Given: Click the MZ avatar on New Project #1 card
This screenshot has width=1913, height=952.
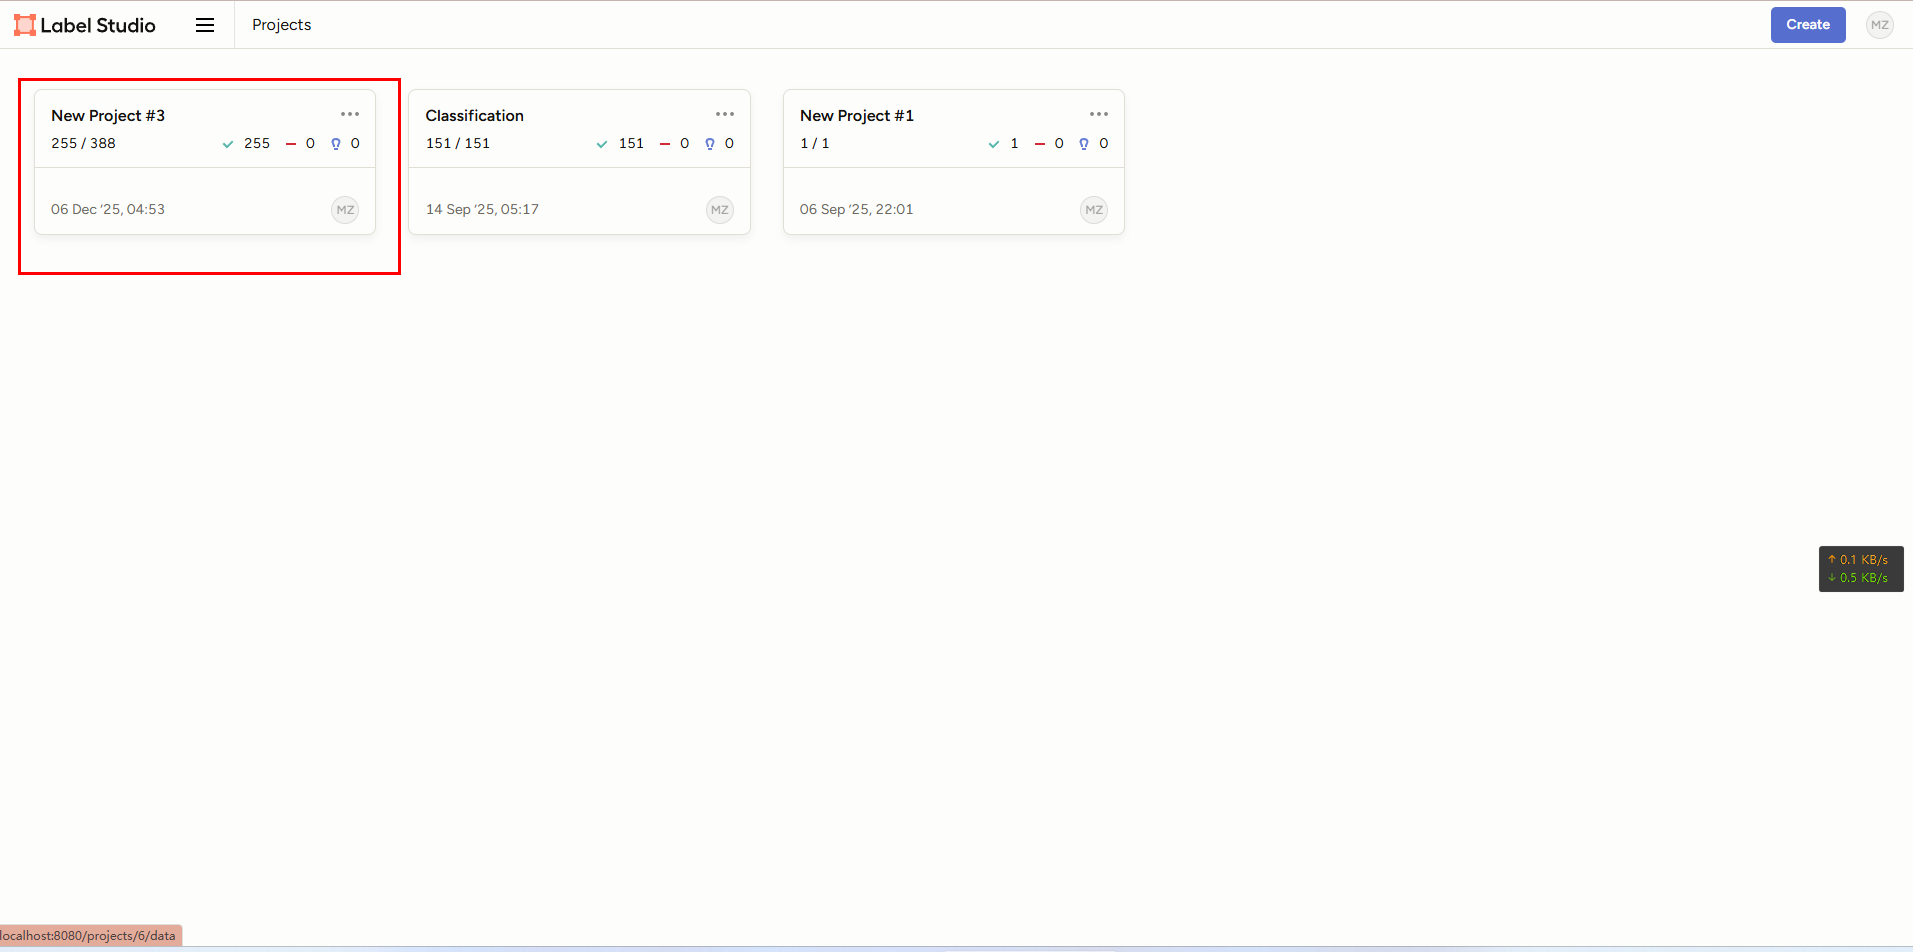Looking at the screenshot, I should [1094, 210].
